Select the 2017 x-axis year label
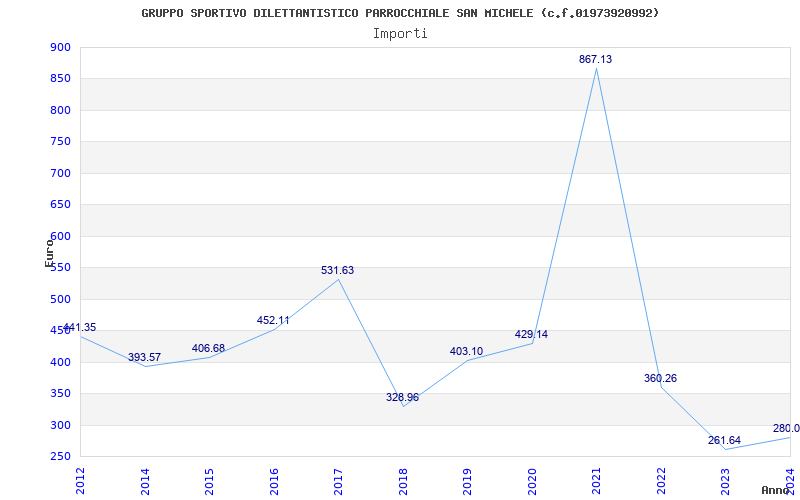800x500 pixels. tap(338, 481)
